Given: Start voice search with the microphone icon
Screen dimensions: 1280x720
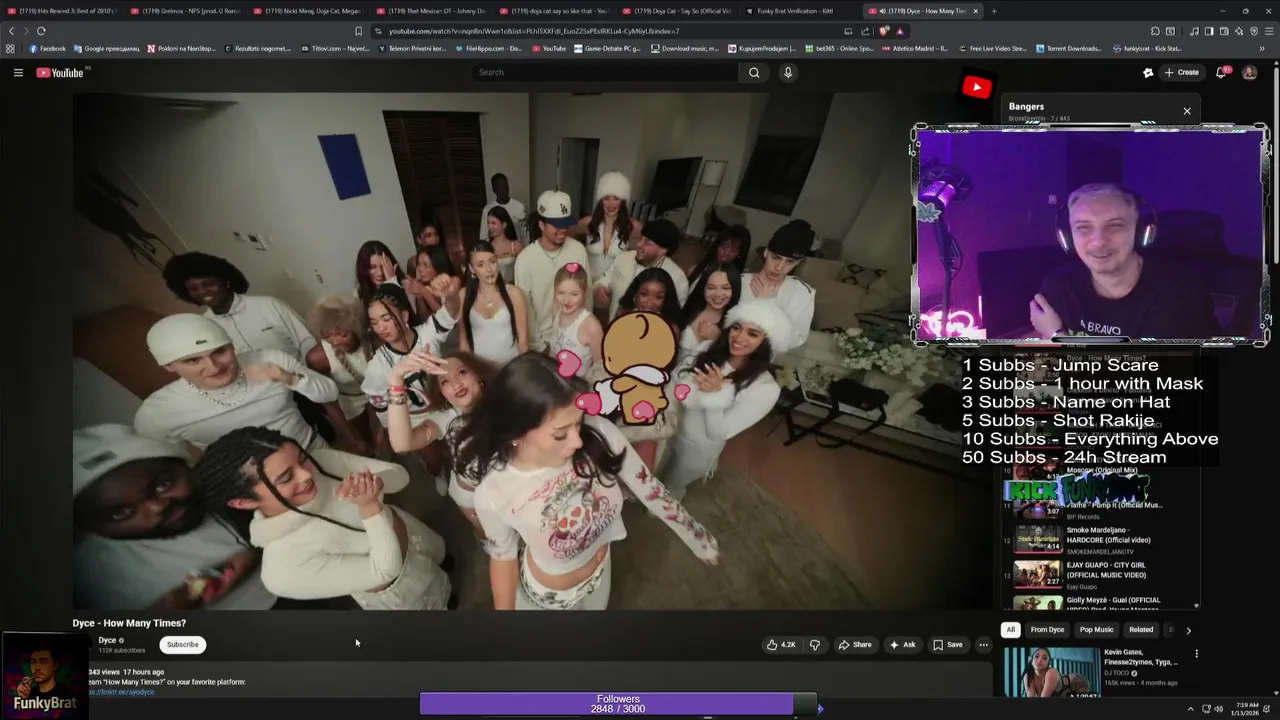Looking at the screenshot, I should [788, 72].
